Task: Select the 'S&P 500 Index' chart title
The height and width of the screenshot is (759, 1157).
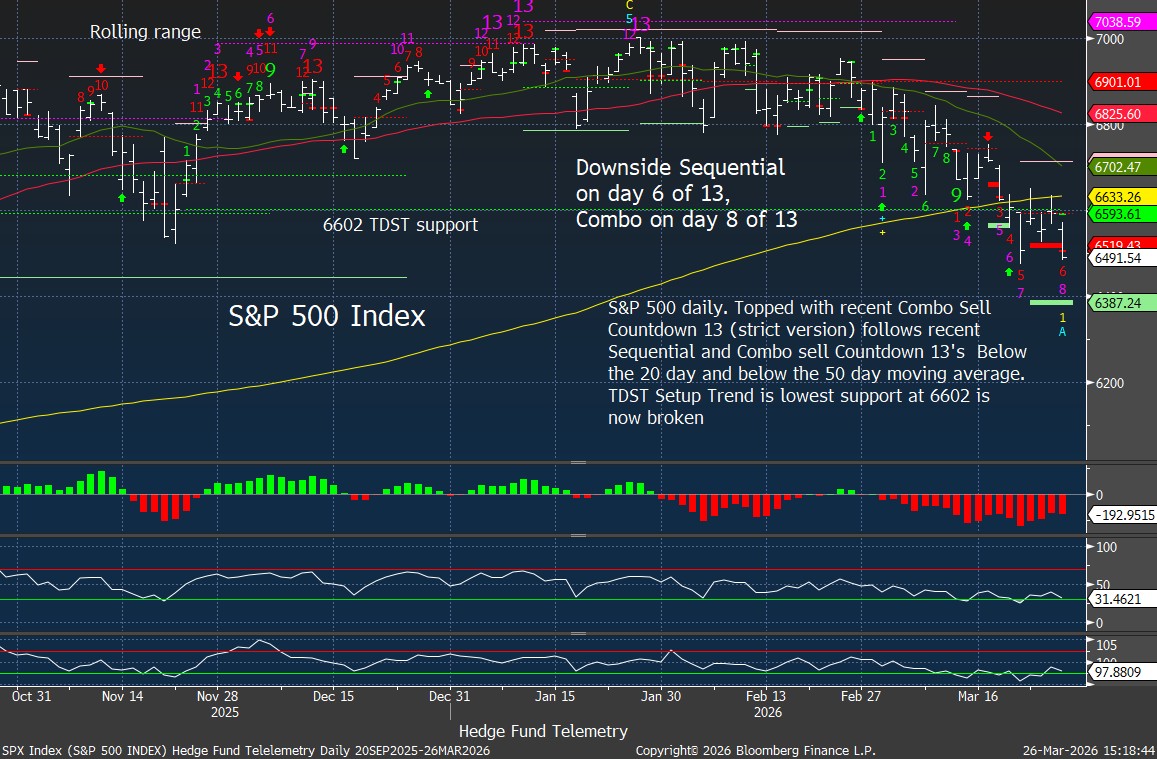Action: coord(327,316)
